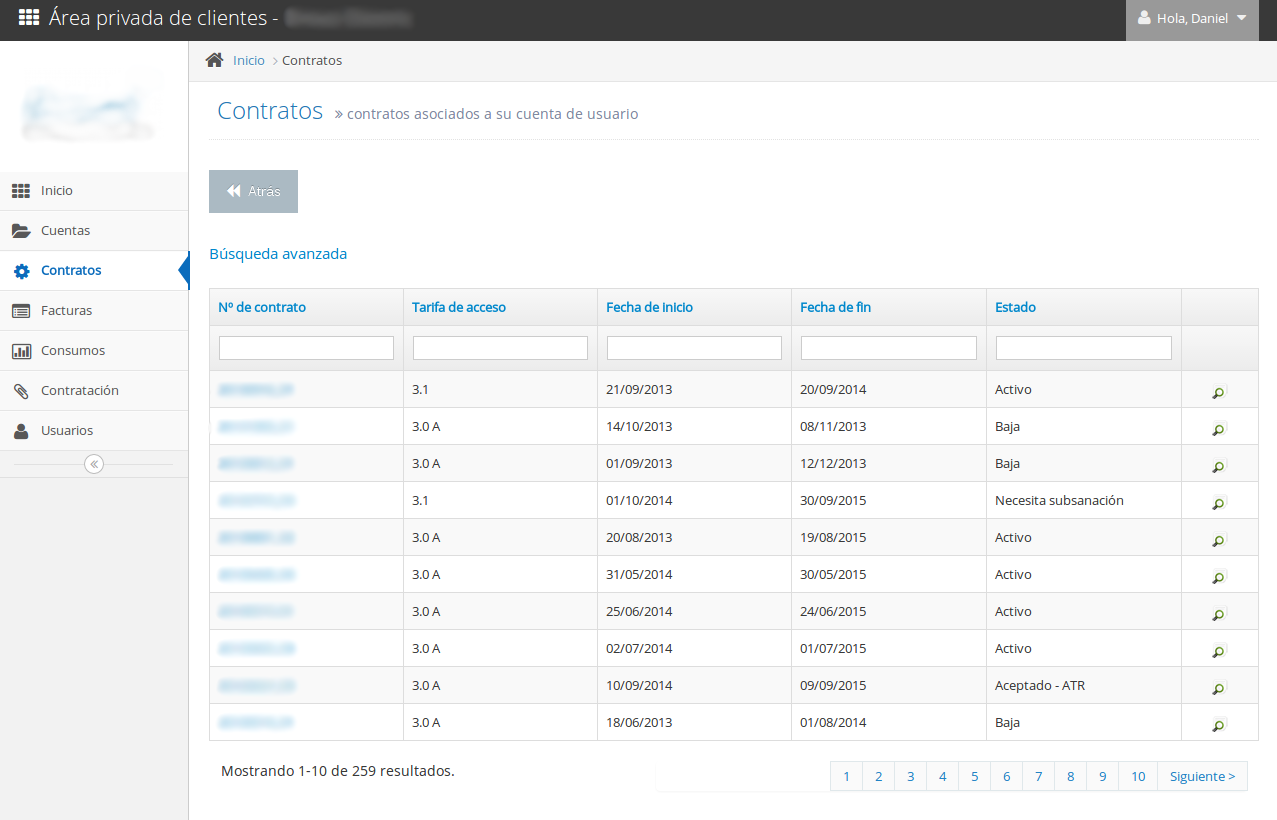The width and height of the screenshot is (1277, 820).
Task: Go to results page 5
Action: [974, 776]
